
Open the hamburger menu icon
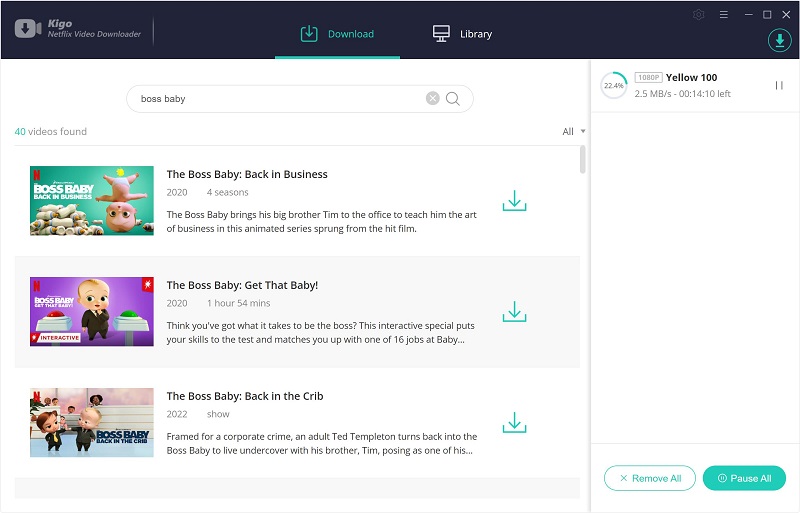[x=723, y=15]
